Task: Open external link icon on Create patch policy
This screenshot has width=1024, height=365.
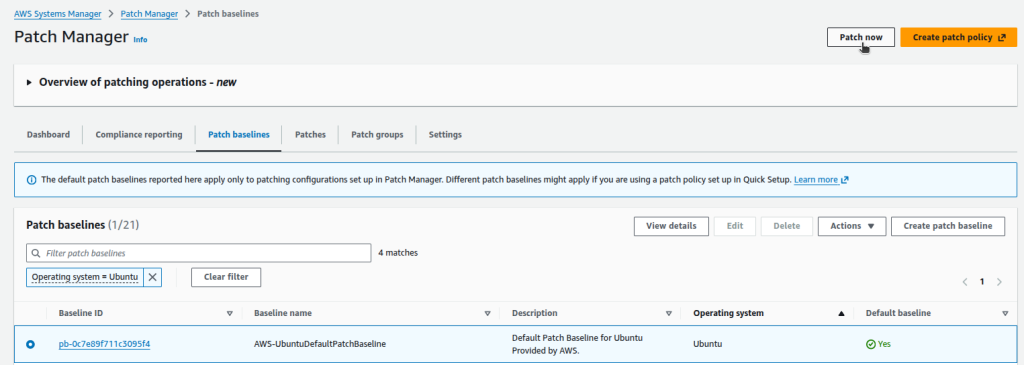Action: (x=1002, y=37)
